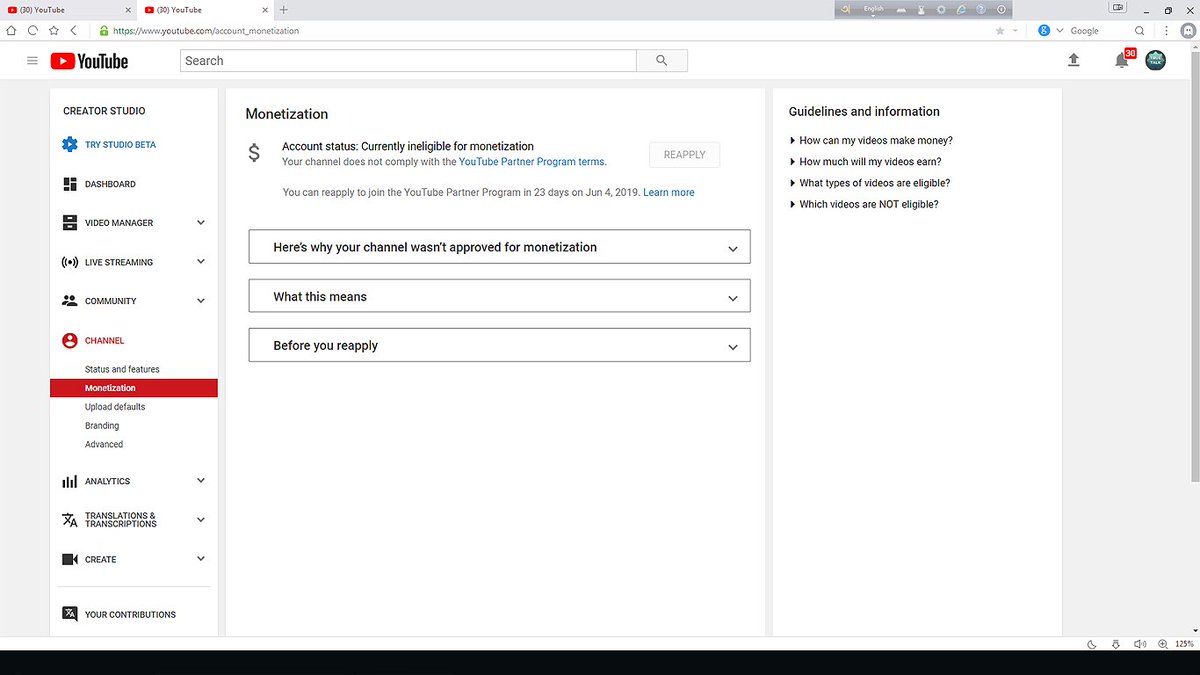Expand the Analytics section chevron

pyautogui.click(x=200, y=481)
